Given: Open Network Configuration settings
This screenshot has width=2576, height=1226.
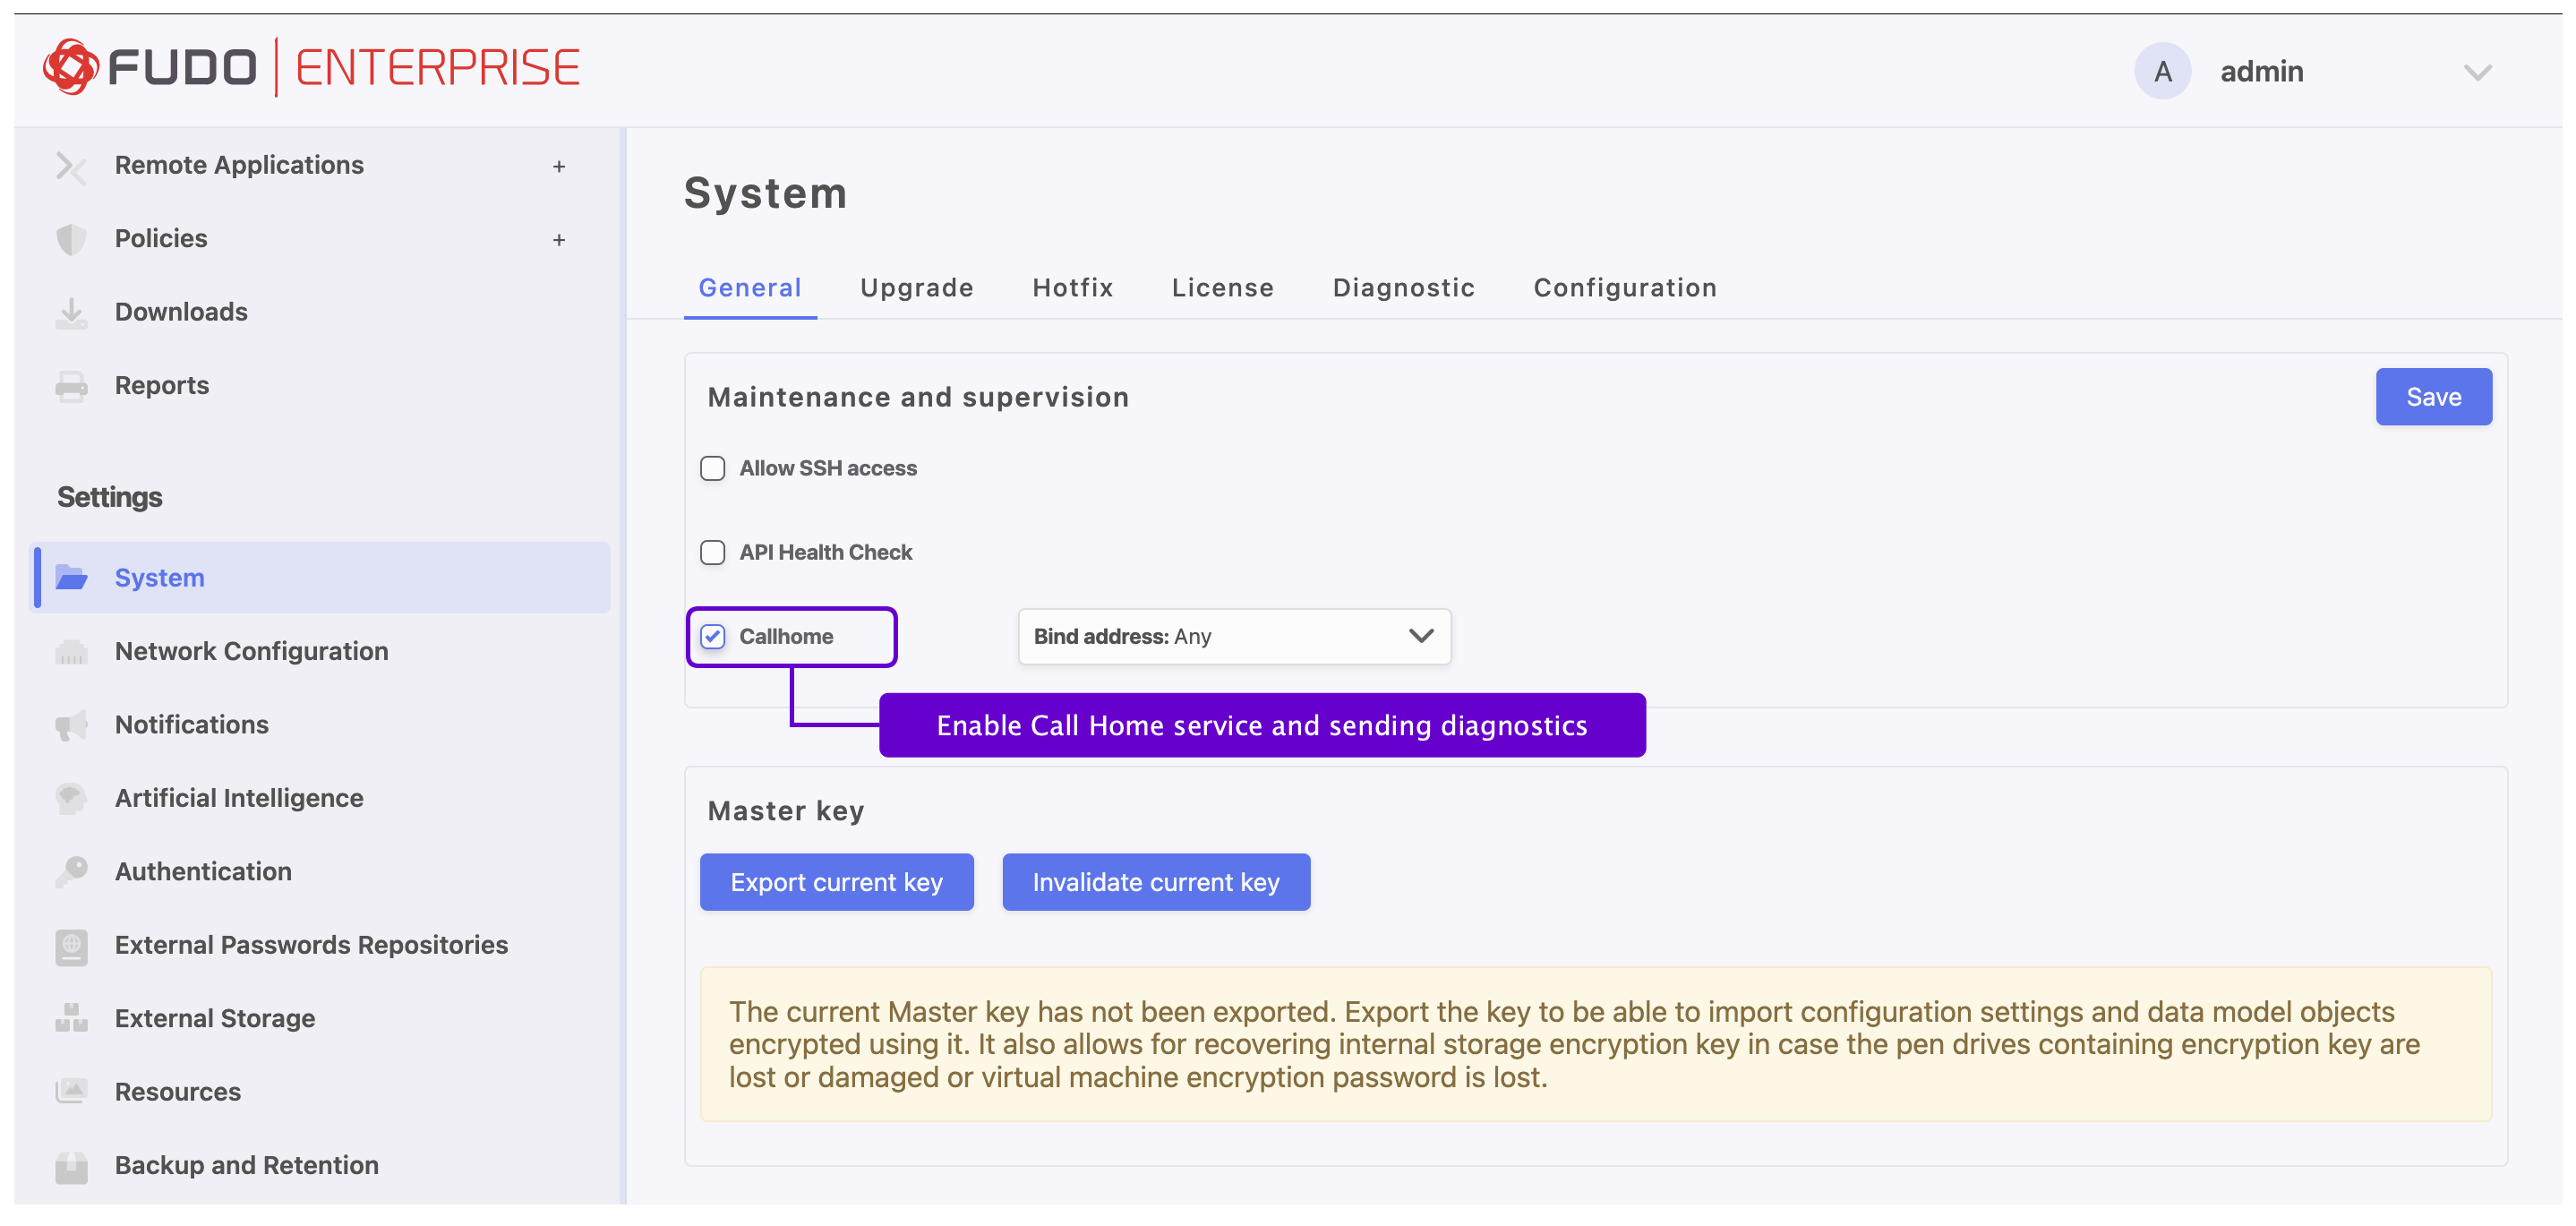Looking at the screenshot, I should (252, 652).
